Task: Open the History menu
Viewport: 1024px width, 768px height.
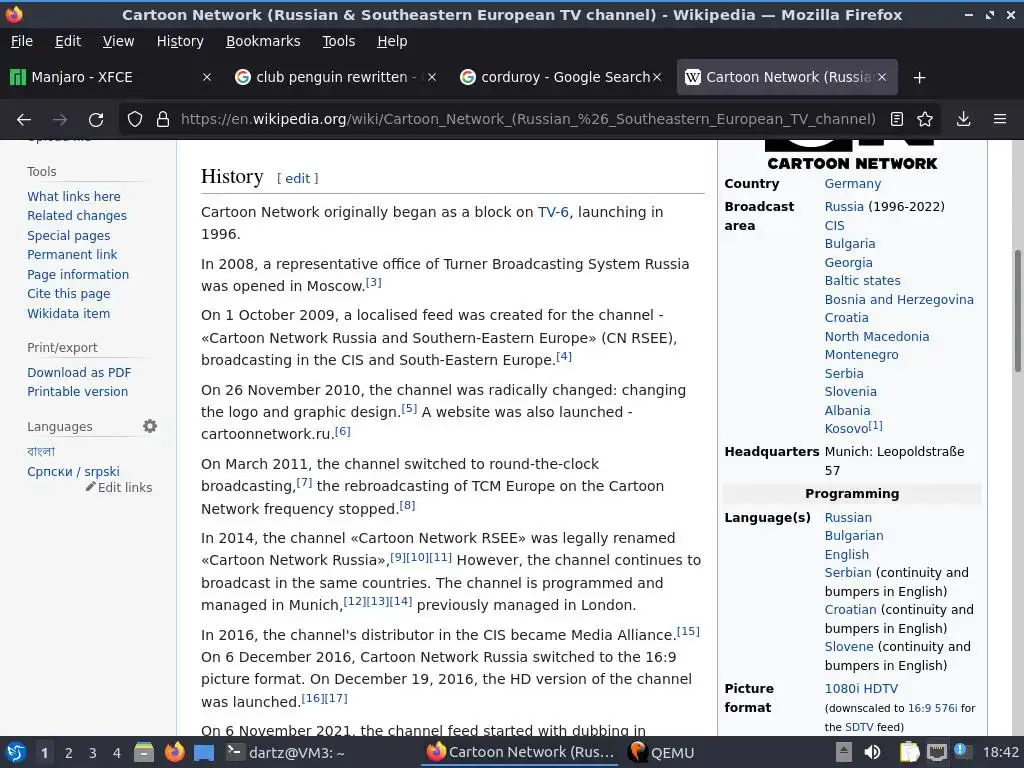Action: point(180,41)
